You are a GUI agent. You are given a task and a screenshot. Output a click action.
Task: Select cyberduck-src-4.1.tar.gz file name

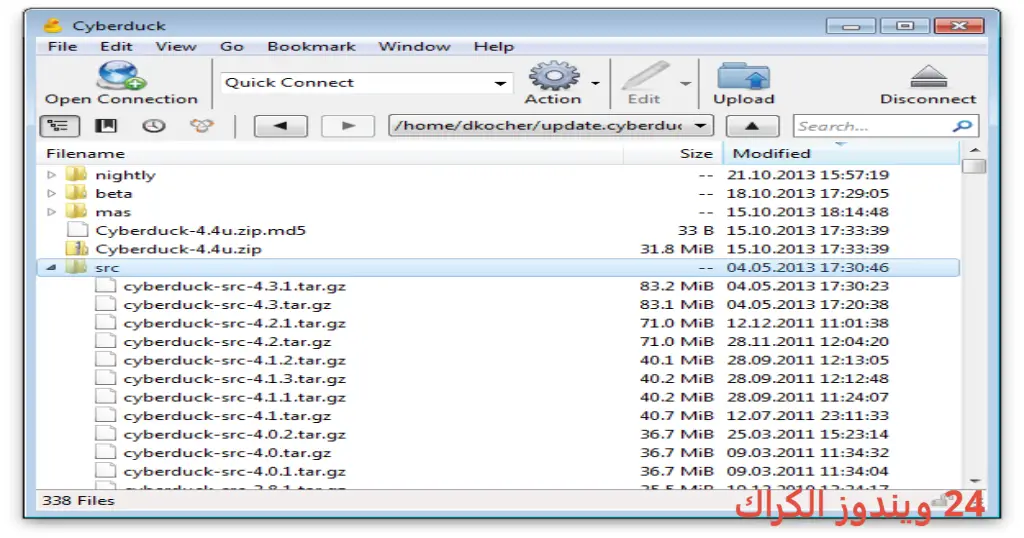click(227, 415)
